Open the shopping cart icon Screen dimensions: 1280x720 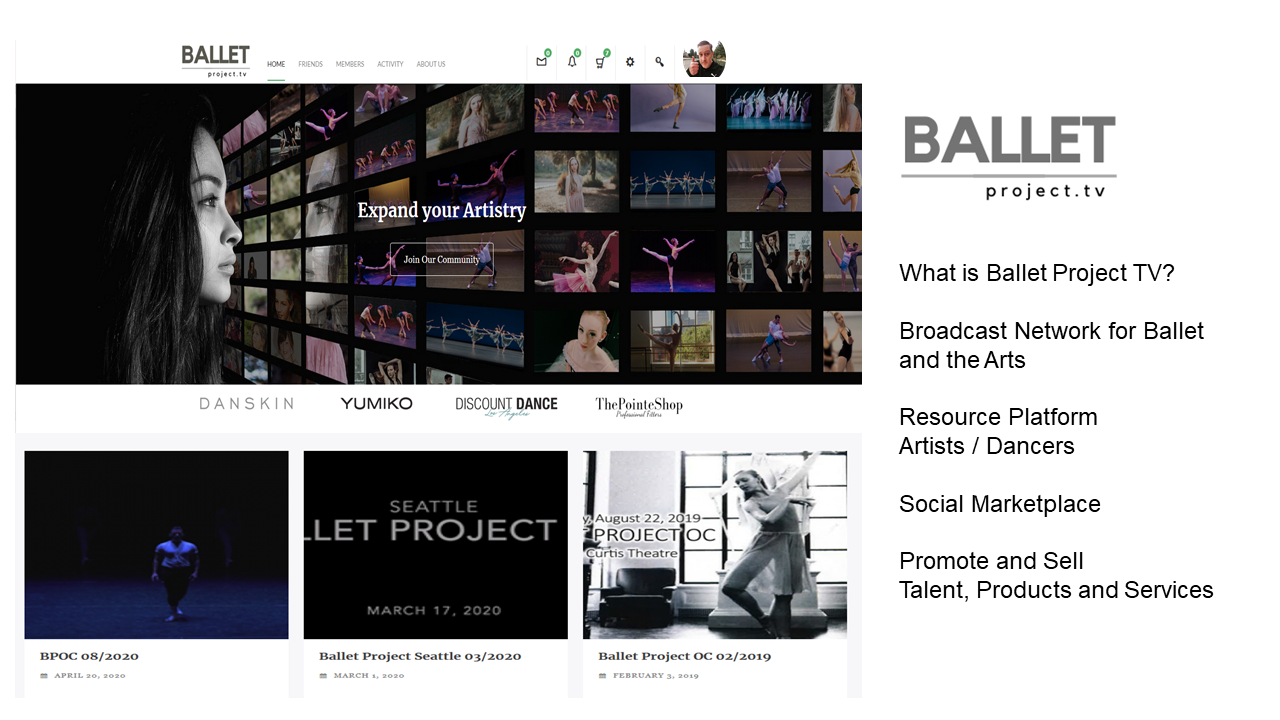pyautogui.click(x=600, y=62)
